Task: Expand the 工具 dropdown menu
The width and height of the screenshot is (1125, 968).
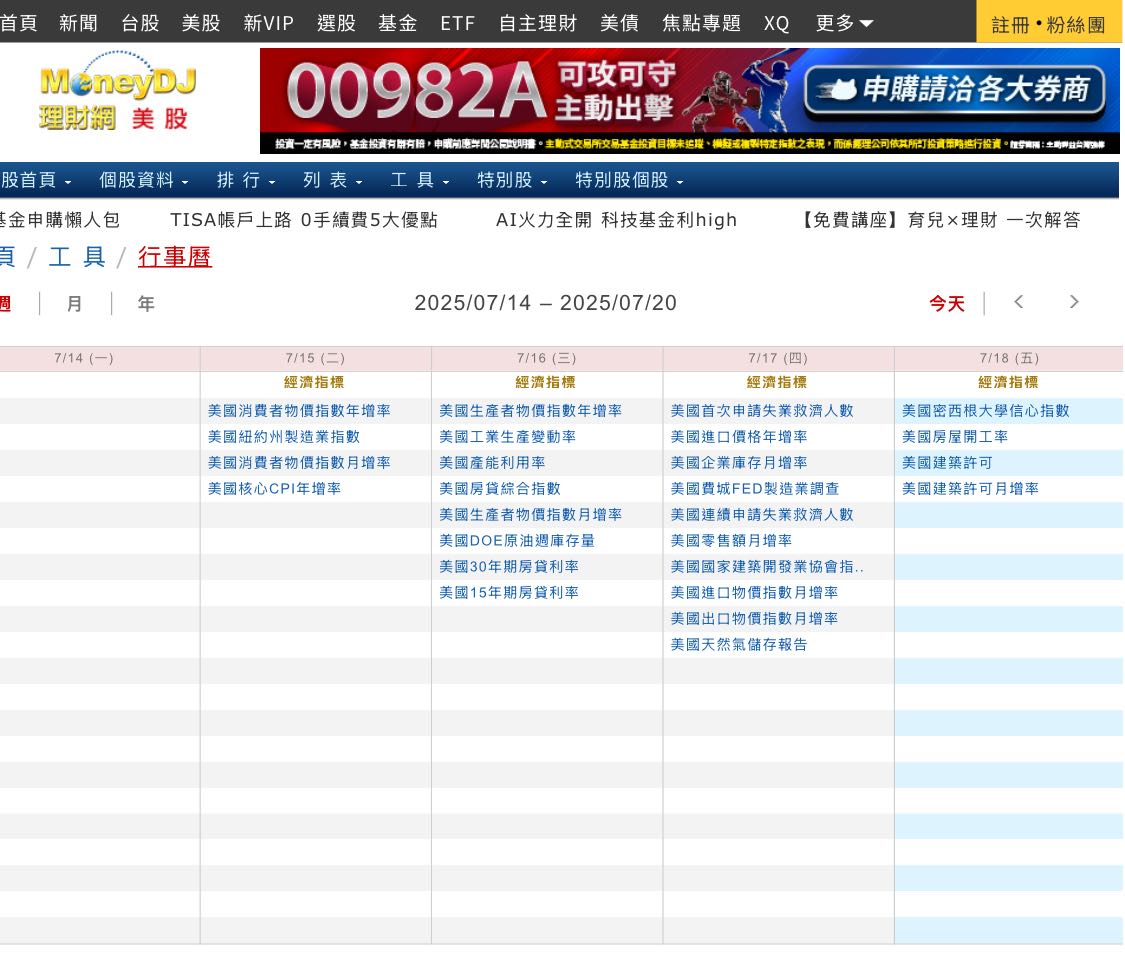Action: pos(420,181)
